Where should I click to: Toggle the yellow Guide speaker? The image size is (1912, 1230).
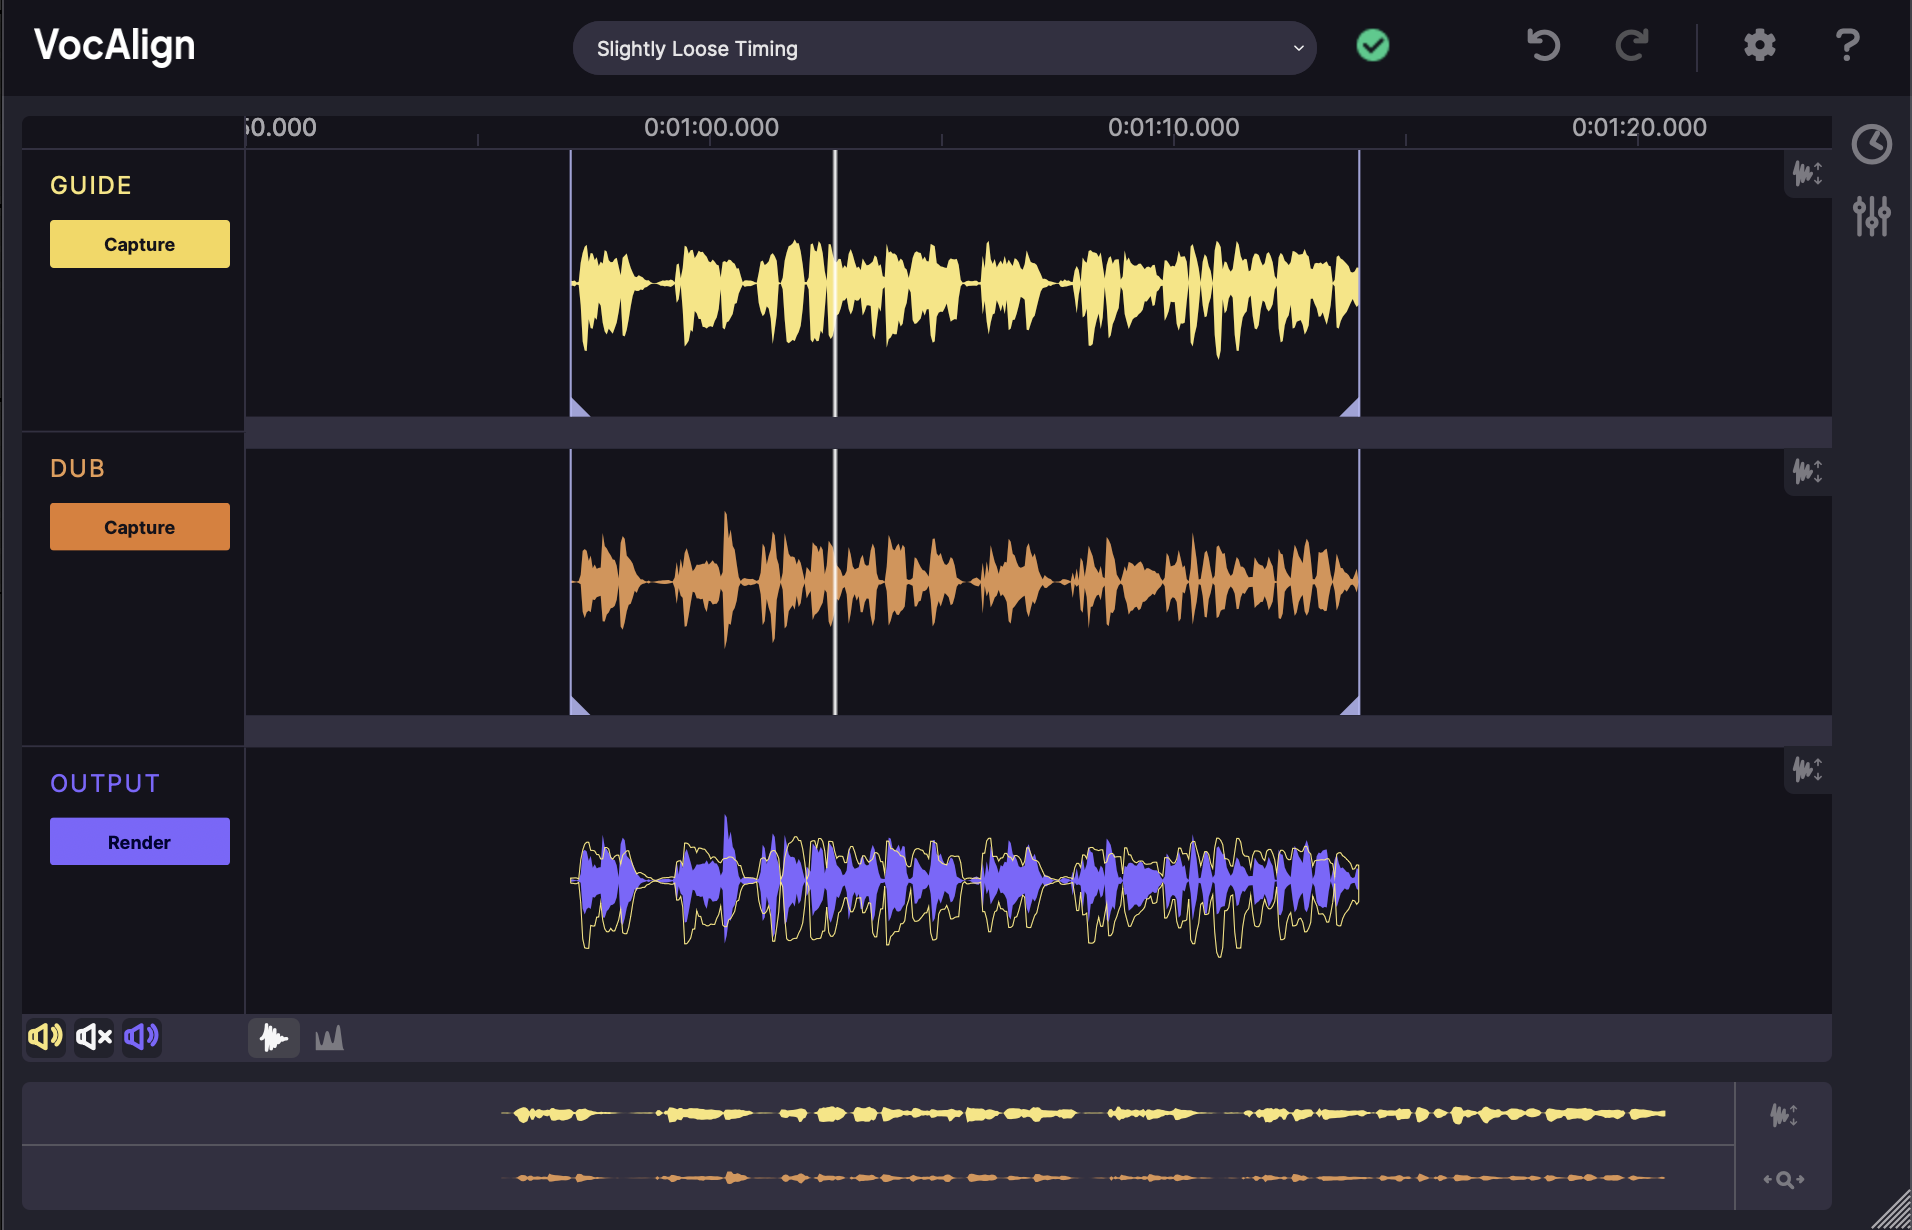tap(44, 1037)
